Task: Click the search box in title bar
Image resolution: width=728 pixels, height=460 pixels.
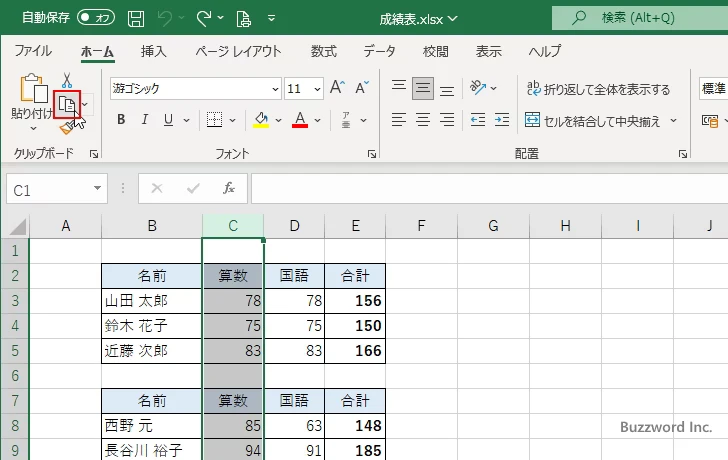Action: coord(640,18)
